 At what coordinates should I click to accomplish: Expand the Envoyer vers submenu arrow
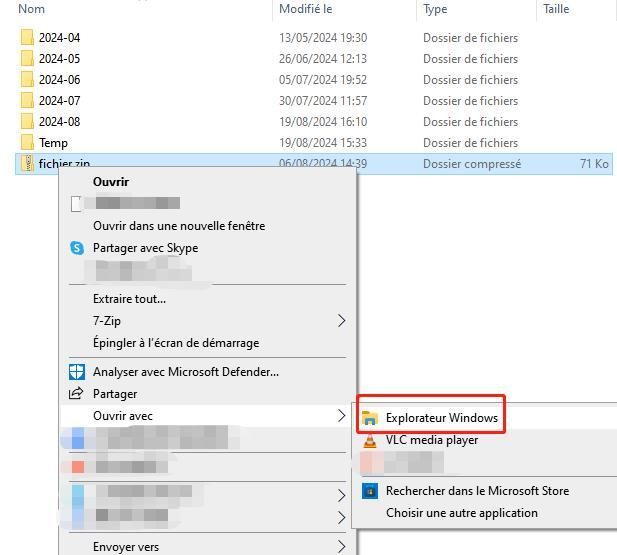click(341, 546)
